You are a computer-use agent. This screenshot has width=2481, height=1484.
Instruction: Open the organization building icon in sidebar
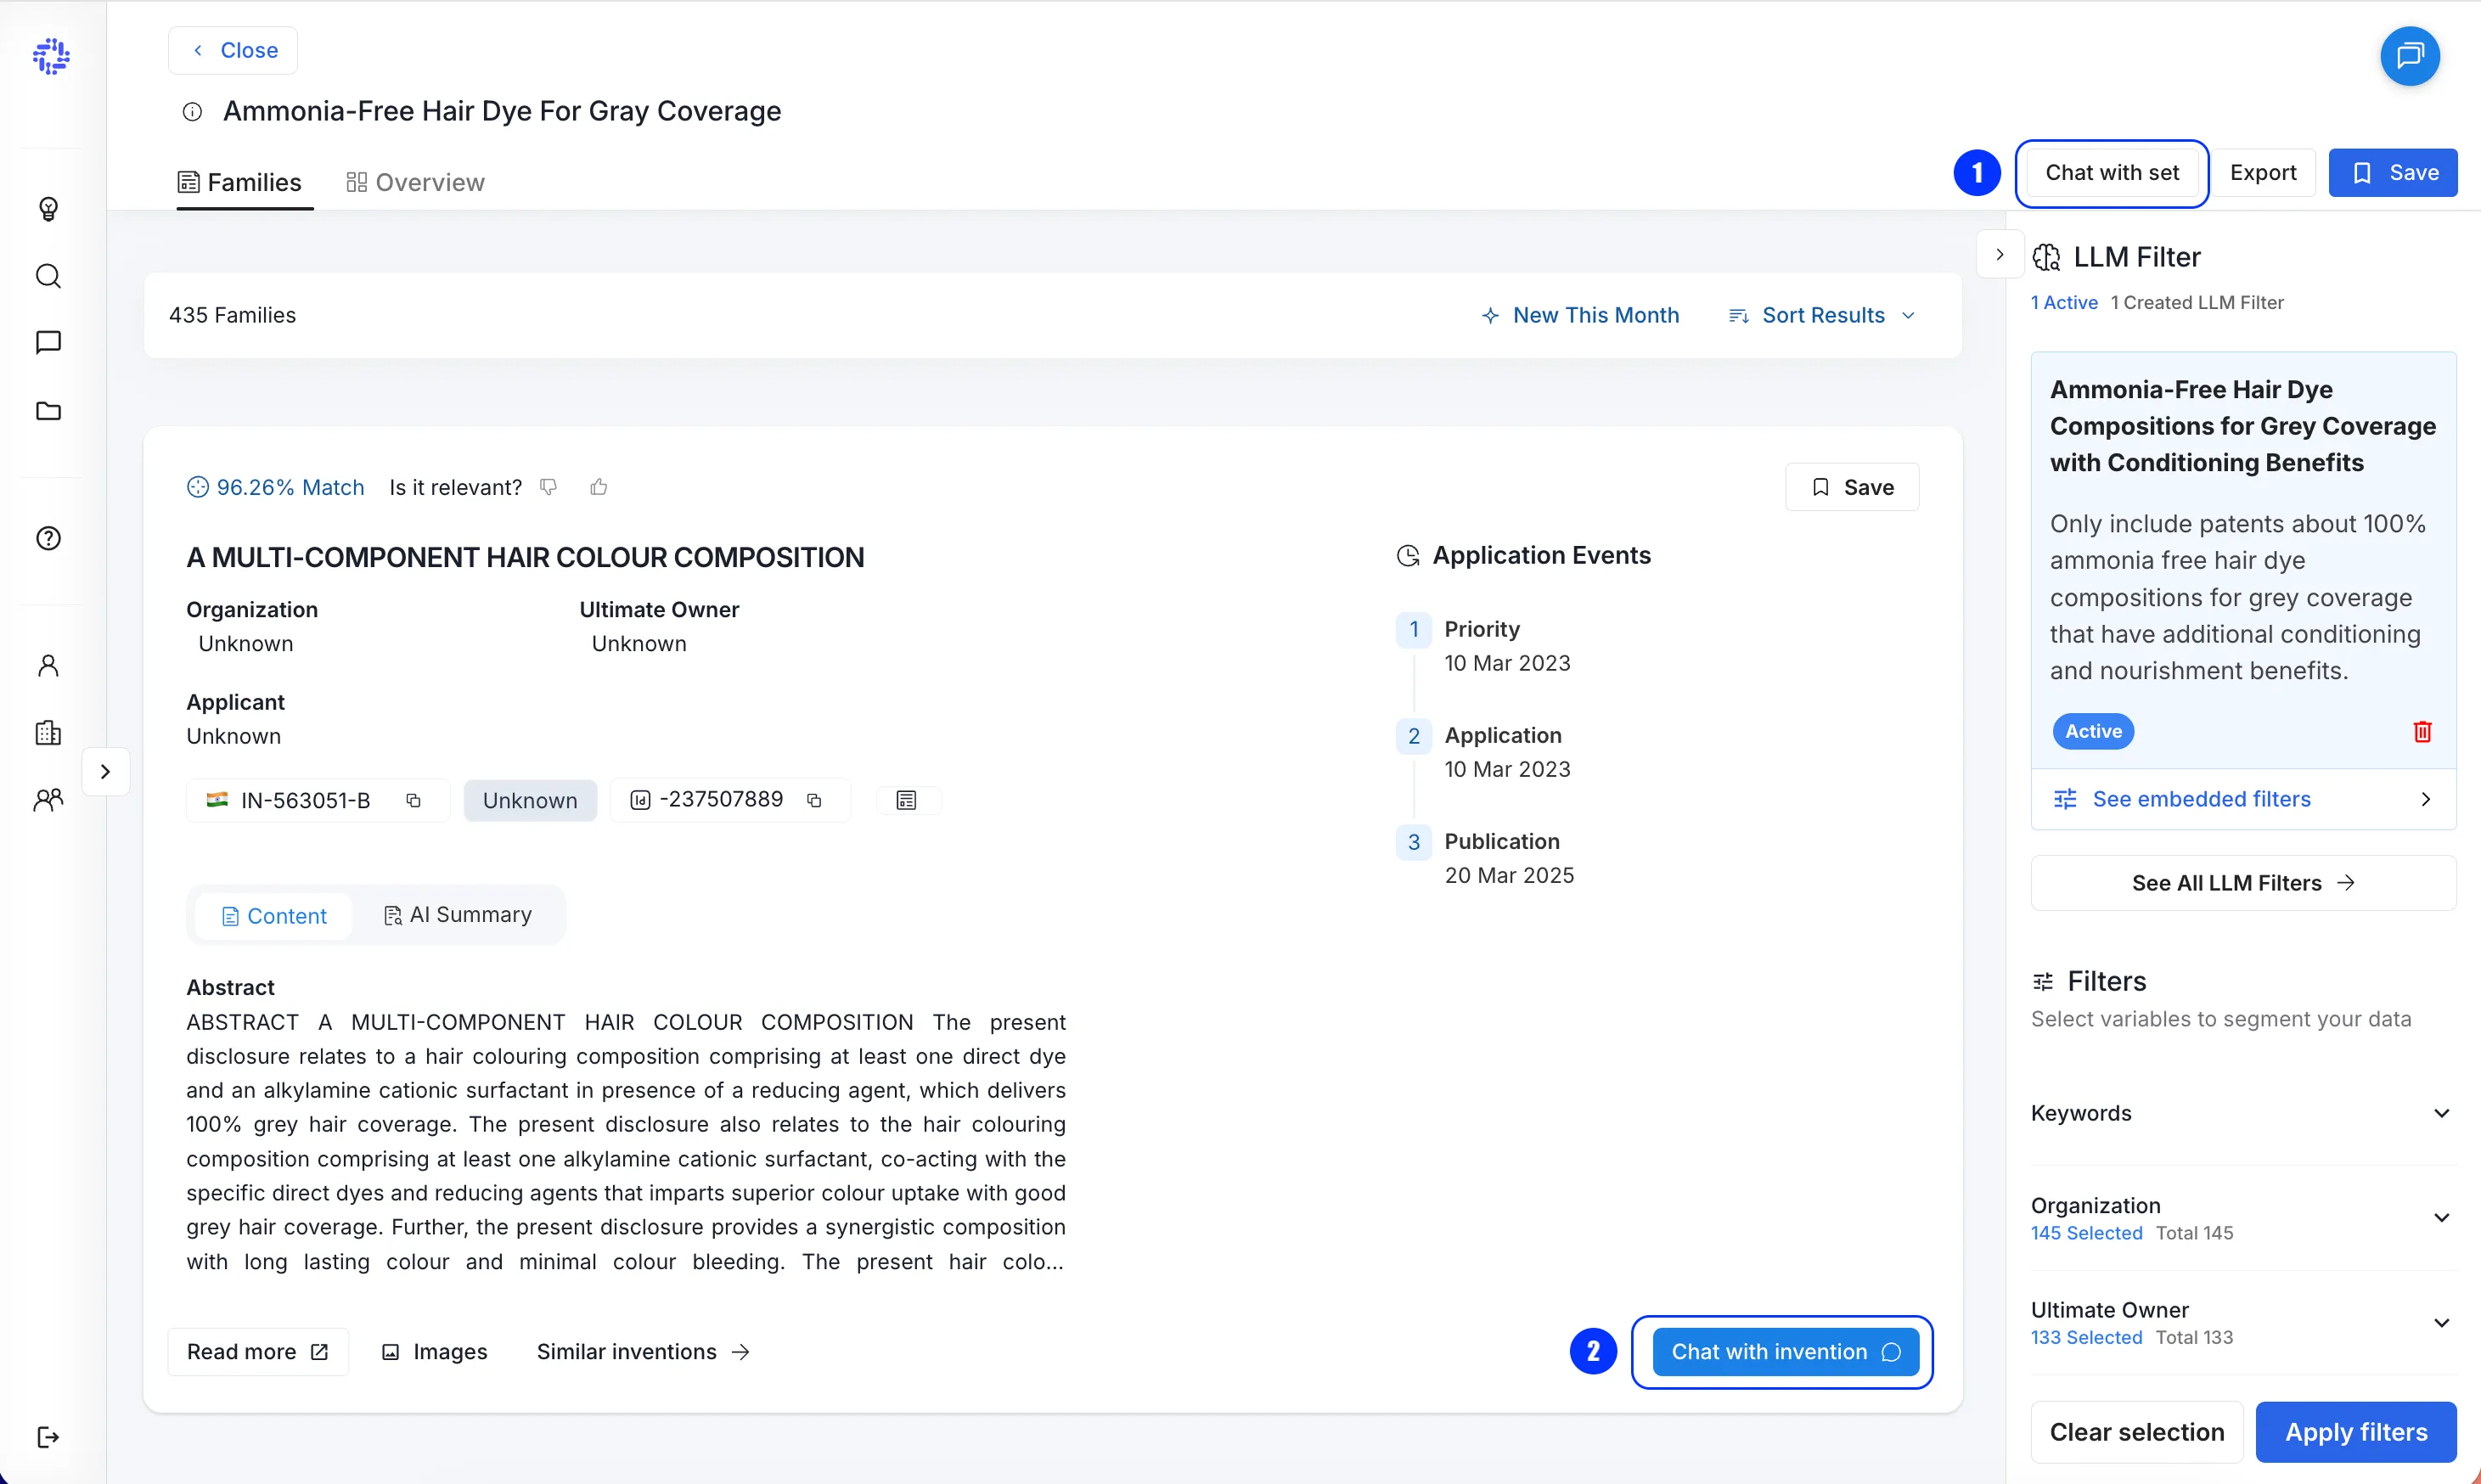pos(48,733)
